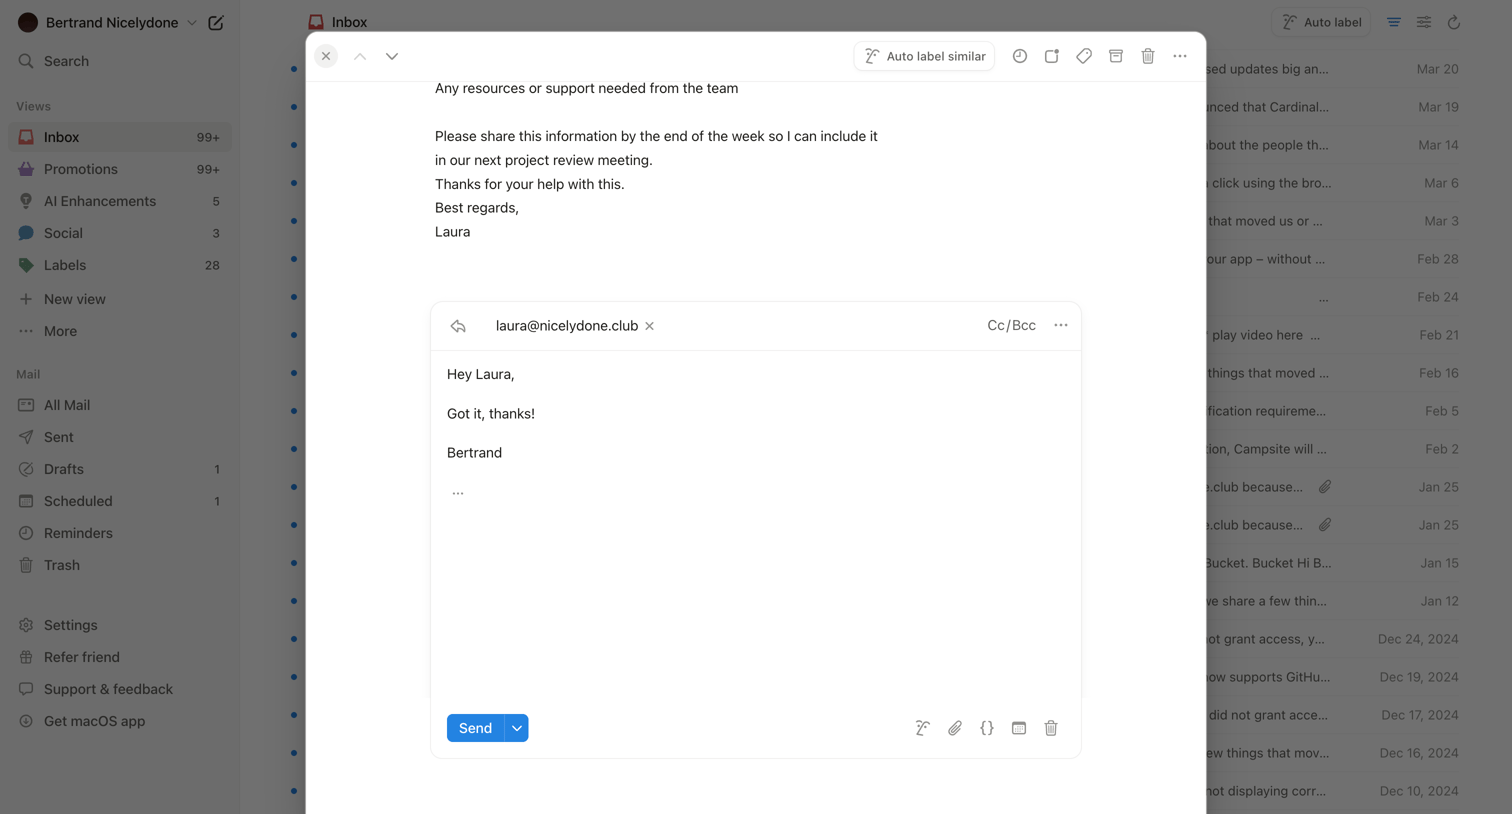The width and height of the screenshot is (1512, 814).
Task: Open the Social view
Action: [120, 233]
